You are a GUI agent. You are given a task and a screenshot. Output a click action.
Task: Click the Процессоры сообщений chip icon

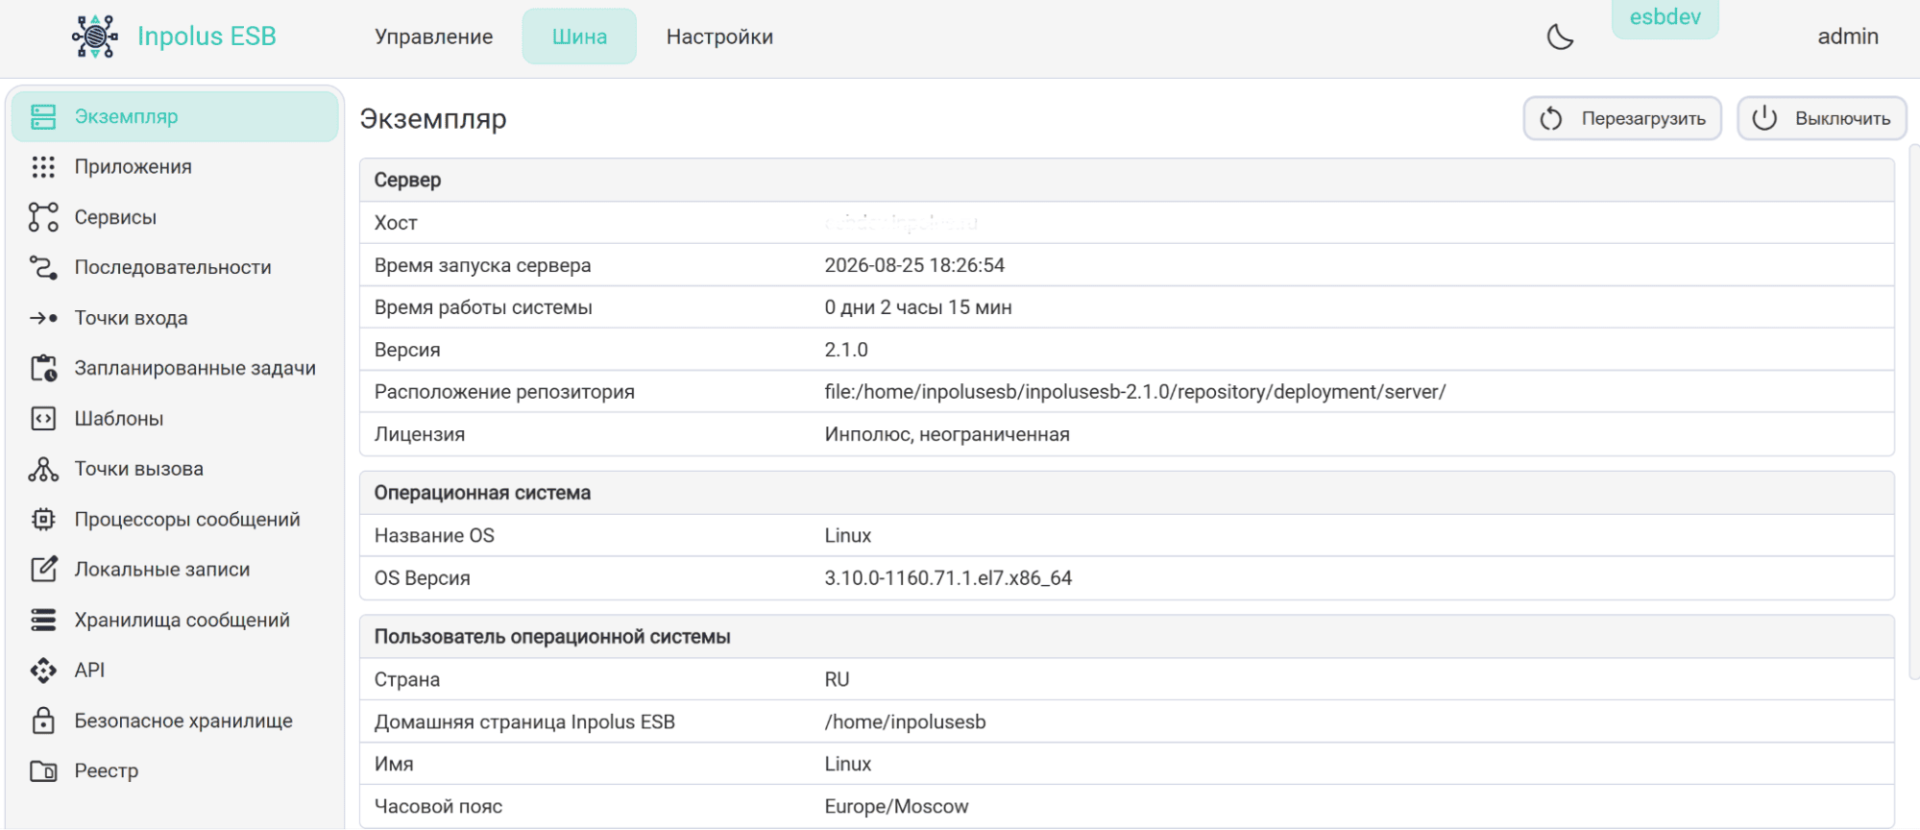[43, 519]
